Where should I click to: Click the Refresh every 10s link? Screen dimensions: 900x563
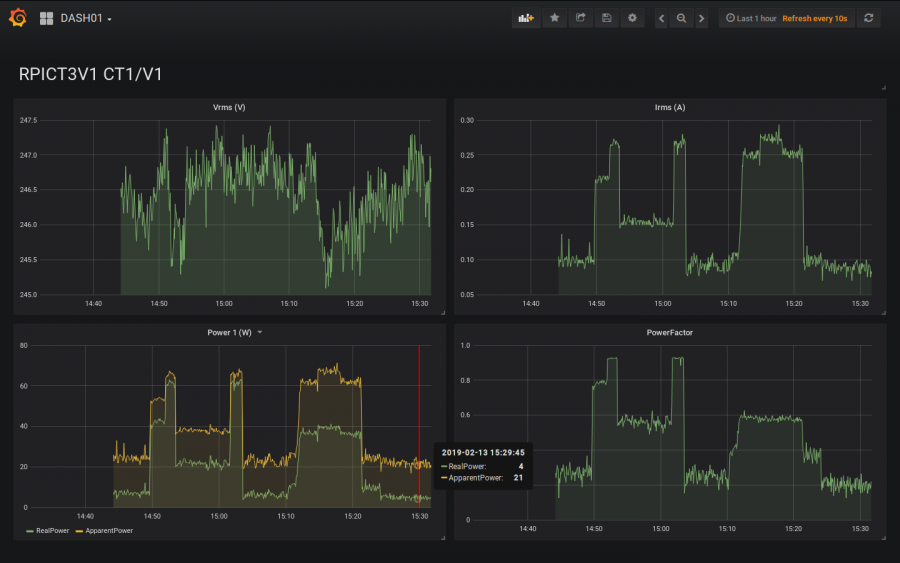[x=817, y=18]
